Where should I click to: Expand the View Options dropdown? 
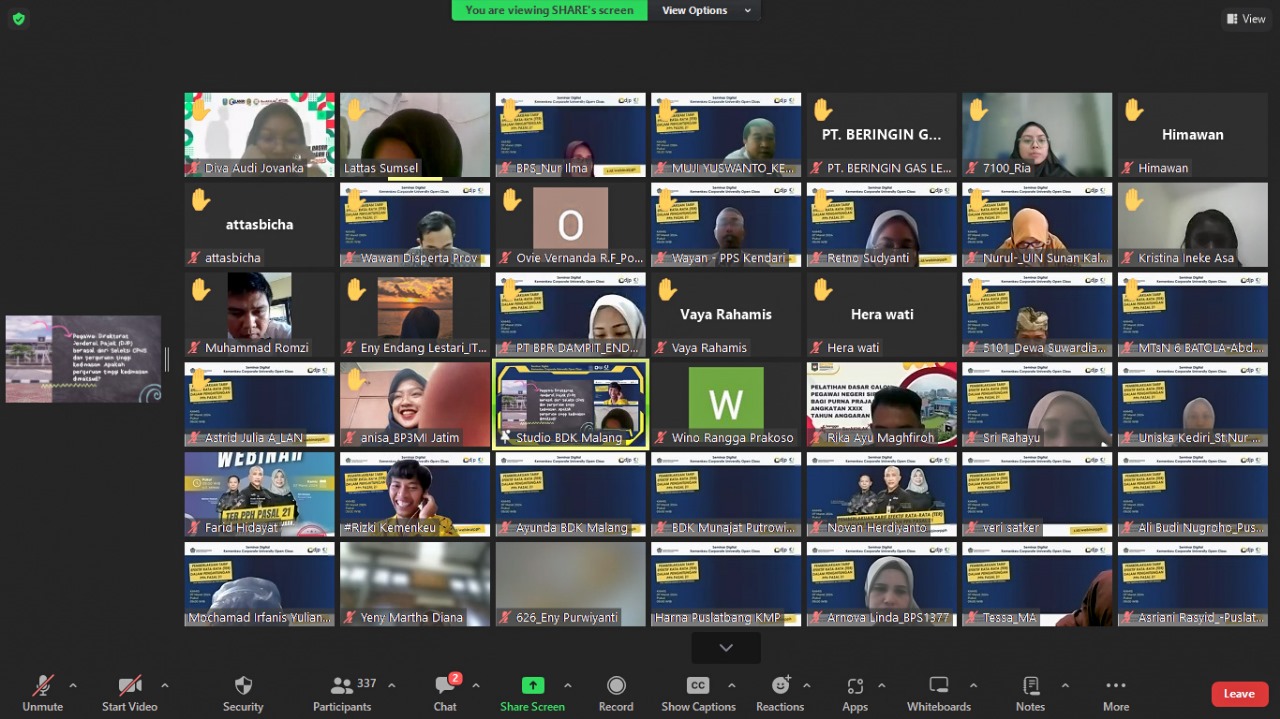(x=704, y=10)
